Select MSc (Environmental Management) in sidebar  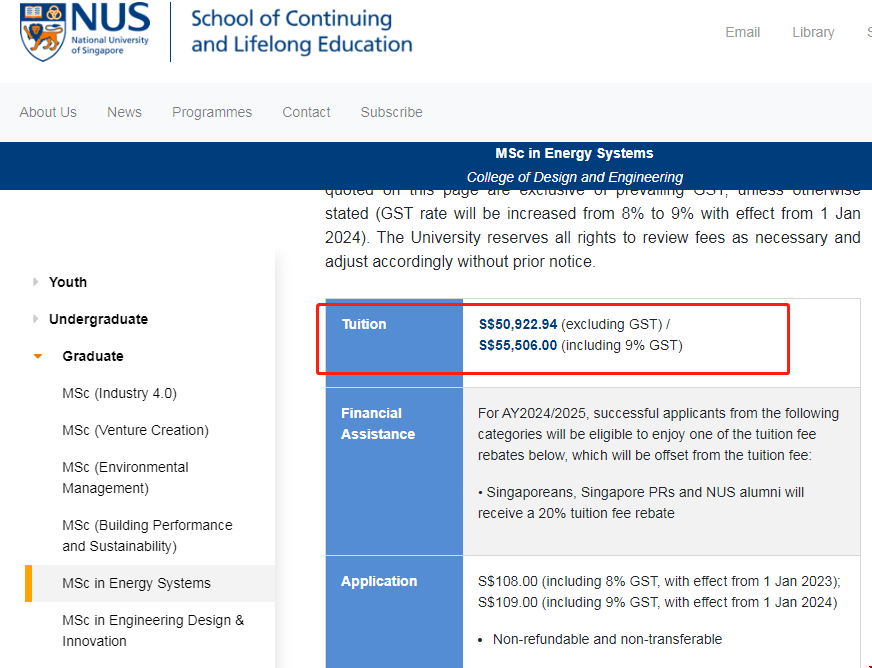click(x=125, y=477)
